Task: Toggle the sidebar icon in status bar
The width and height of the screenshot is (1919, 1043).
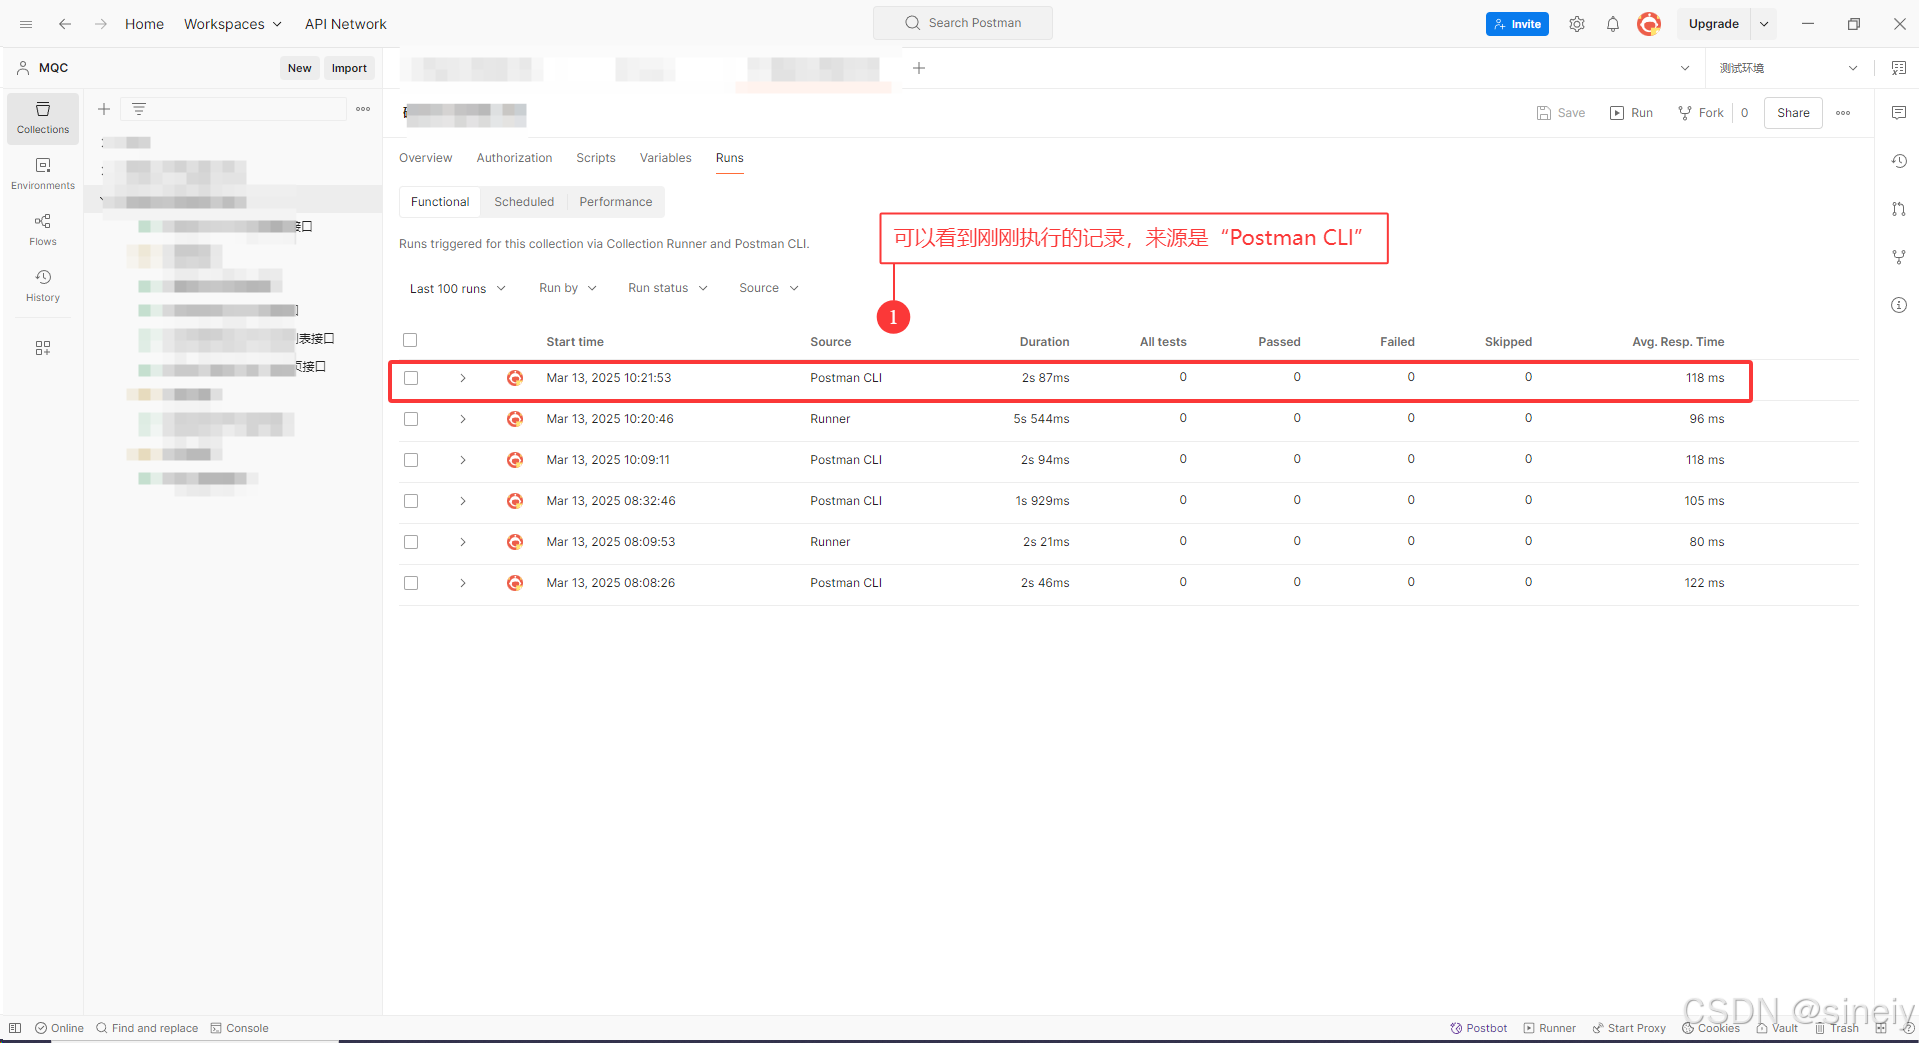Action: tap(15, 1028)
